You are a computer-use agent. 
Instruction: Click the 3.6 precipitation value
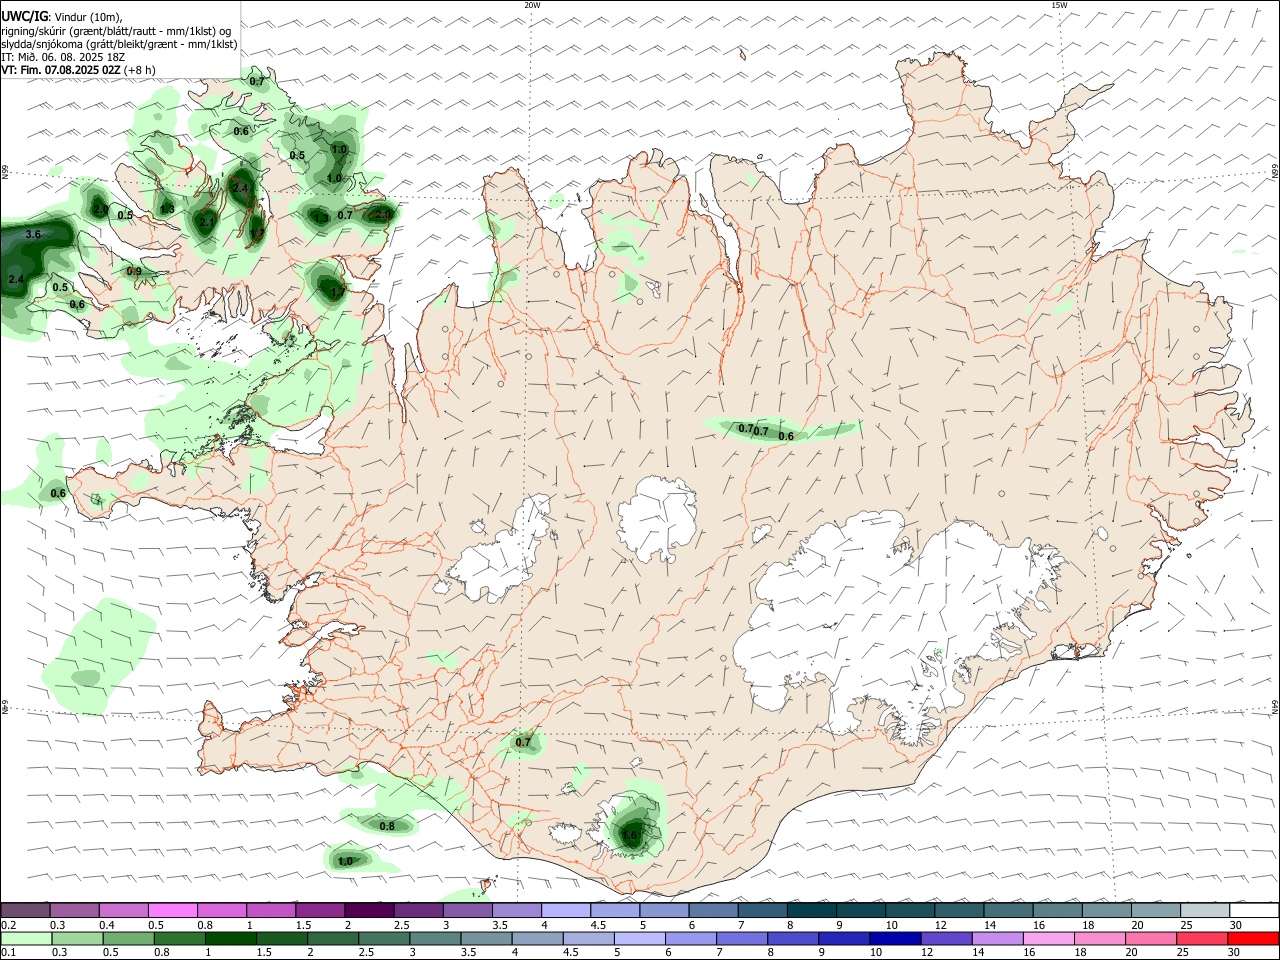pyautogui.click(x=33, y=234)
